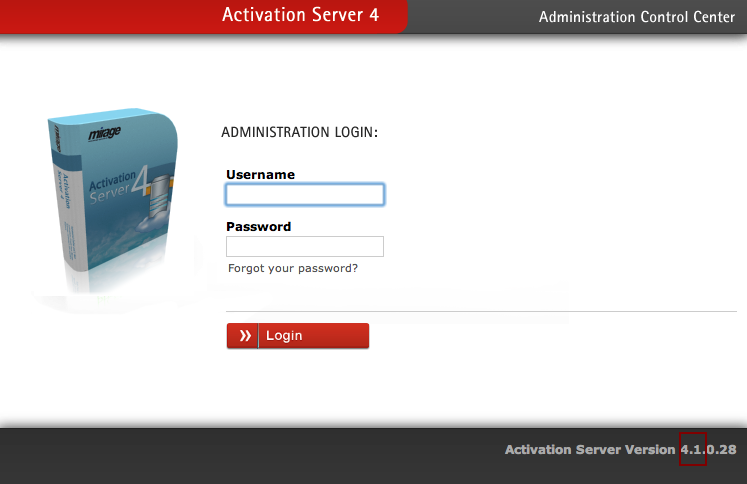Open the 'Forgot your password?' link
Image resolution: width=747 pixels, height=484 pixels.
[292, 268]
